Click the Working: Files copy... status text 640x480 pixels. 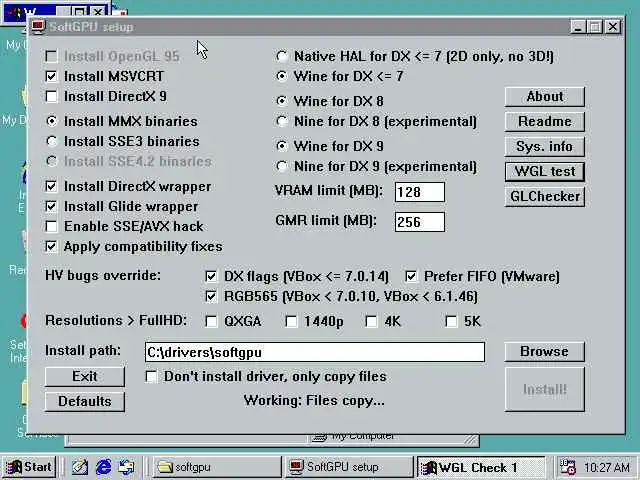(314, 401)
